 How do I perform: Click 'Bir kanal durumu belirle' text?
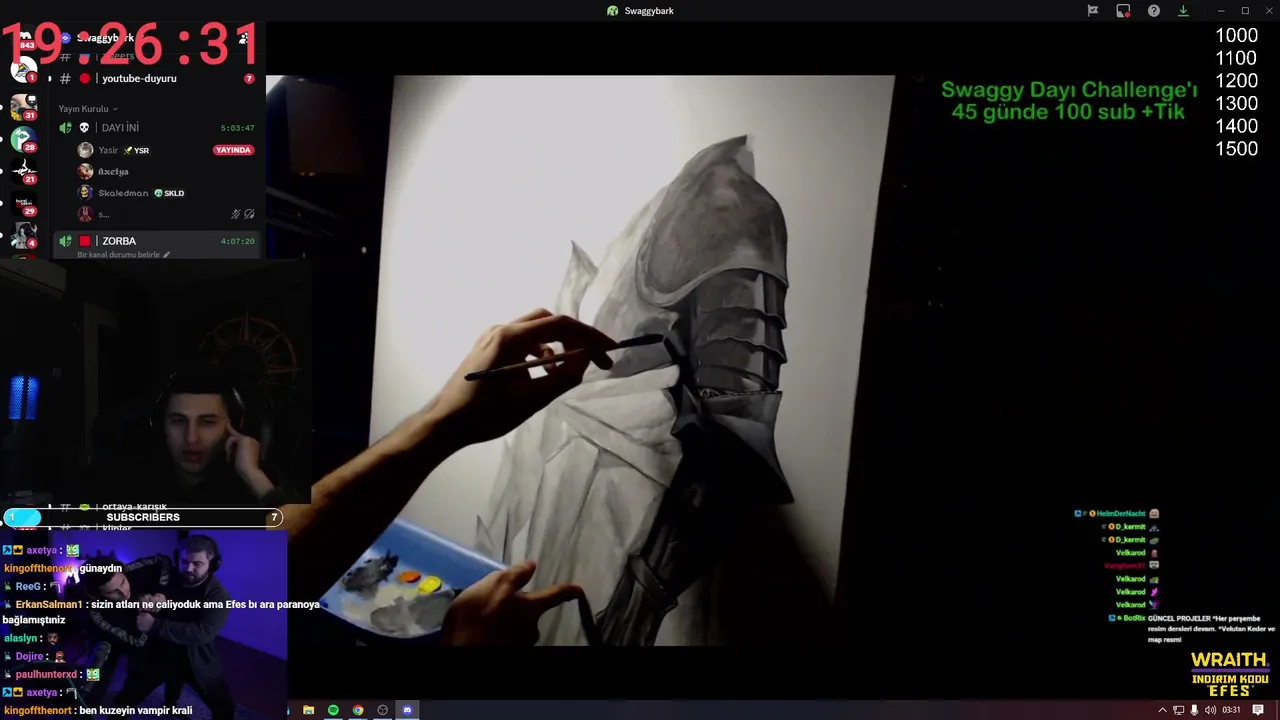(118, 255)
